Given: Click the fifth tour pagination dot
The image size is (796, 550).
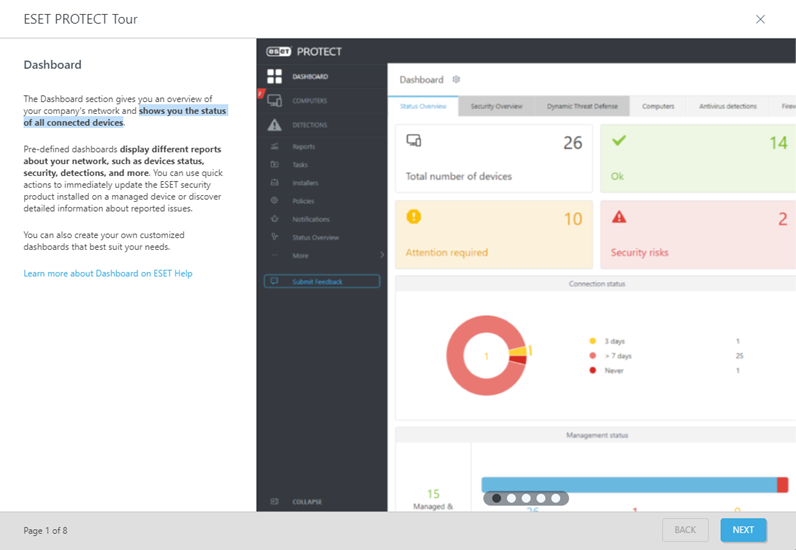Looking at the screenshot, I should tap(556, 498).
